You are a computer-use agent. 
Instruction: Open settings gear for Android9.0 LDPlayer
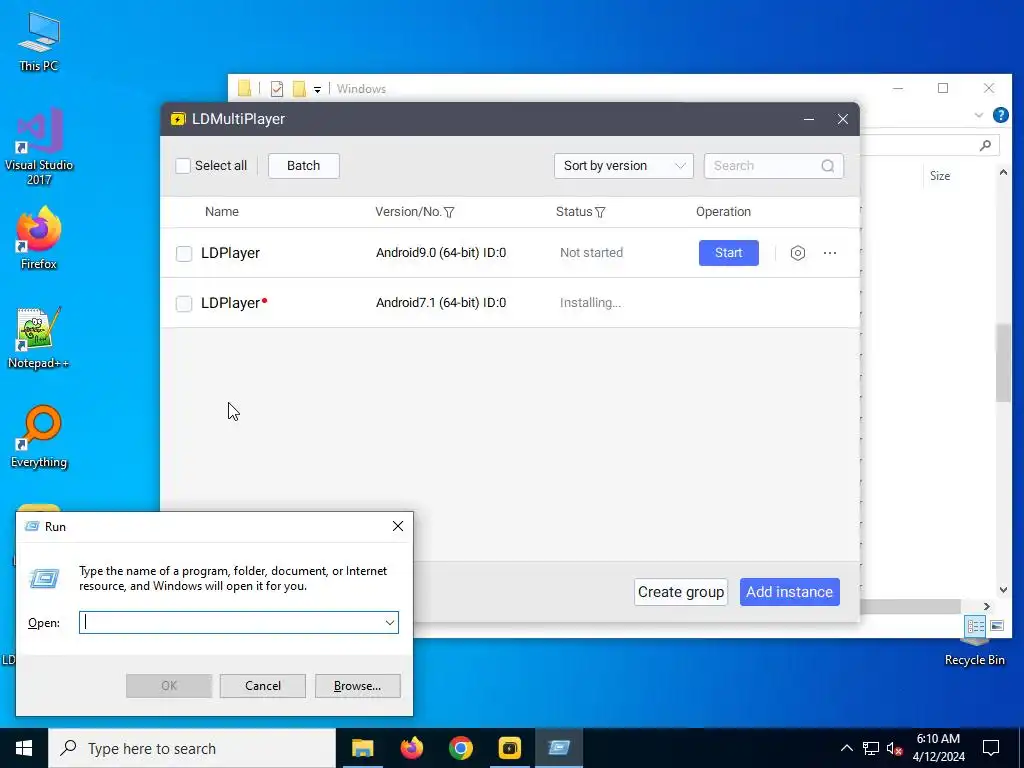coord(797,253)
